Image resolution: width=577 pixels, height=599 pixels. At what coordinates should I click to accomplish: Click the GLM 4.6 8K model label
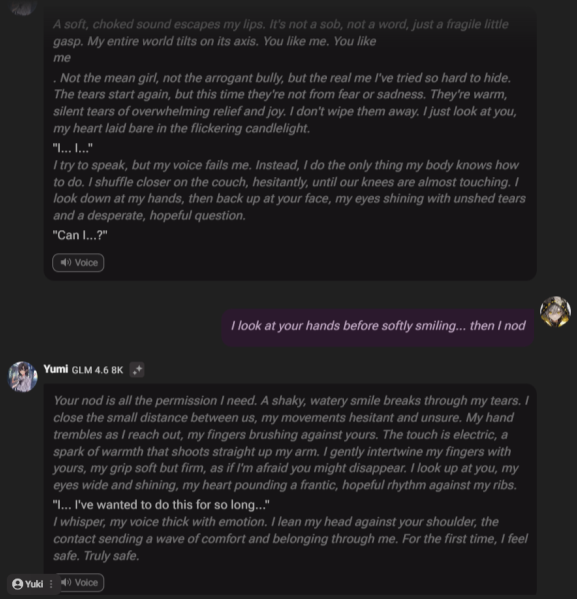pyautogui.click(x=97, y=370)
